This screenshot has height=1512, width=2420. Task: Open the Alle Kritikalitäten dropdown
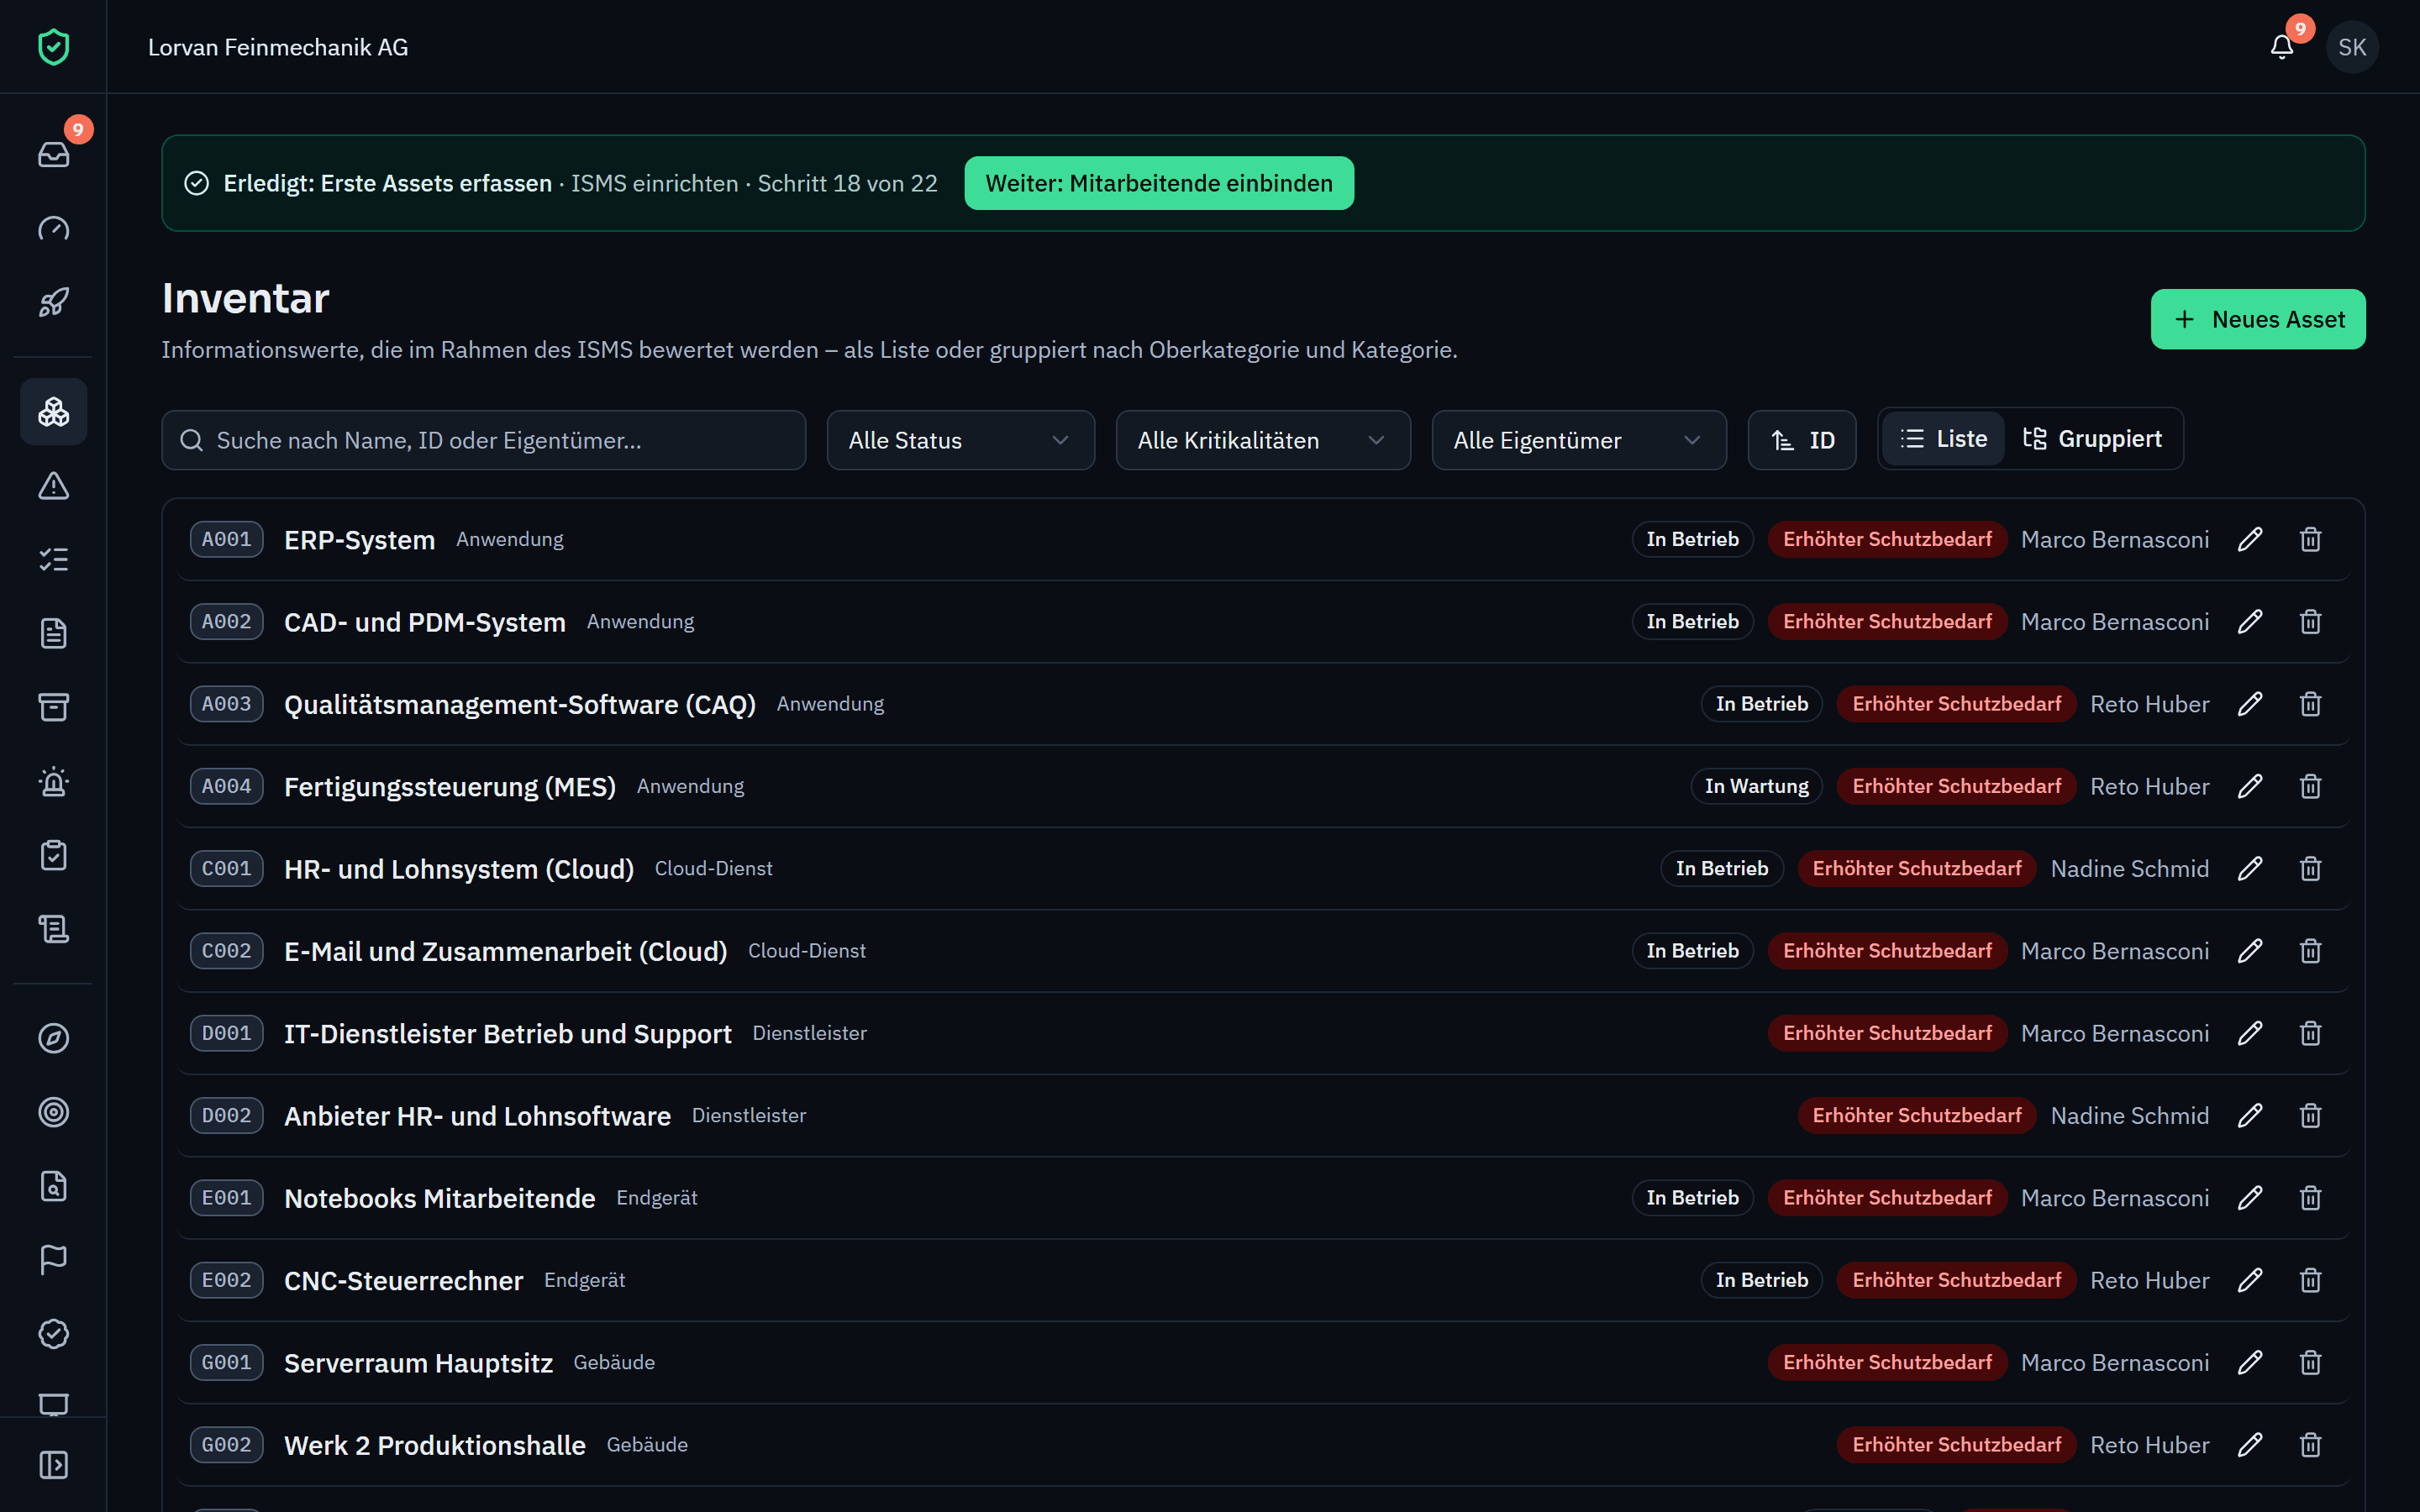coord(1263,440)
